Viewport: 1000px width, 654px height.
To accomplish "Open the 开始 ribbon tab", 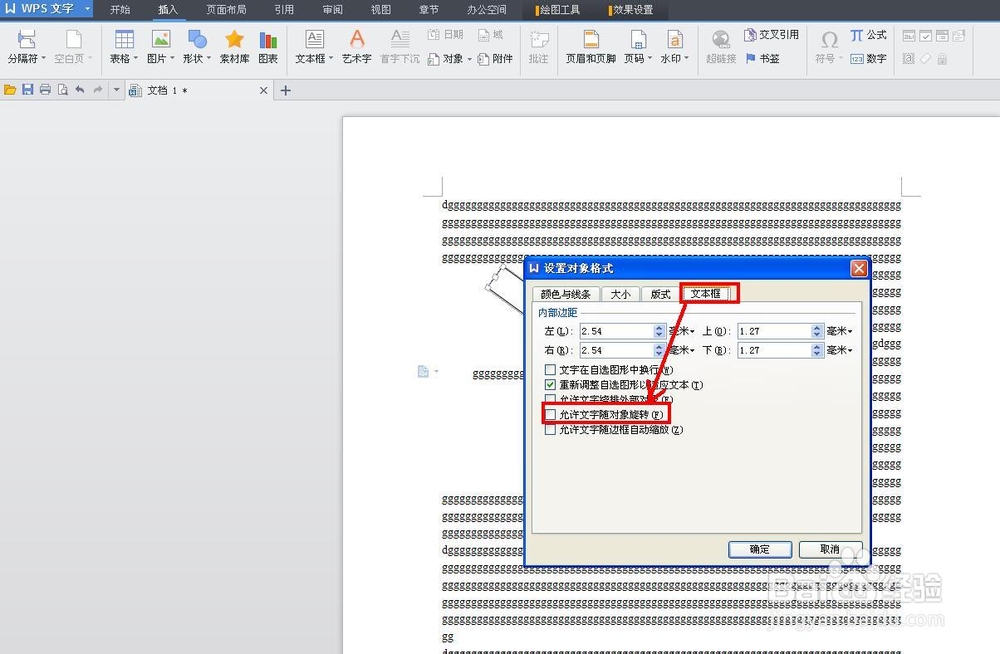I will pyautogui.click(x=120, y=10).
